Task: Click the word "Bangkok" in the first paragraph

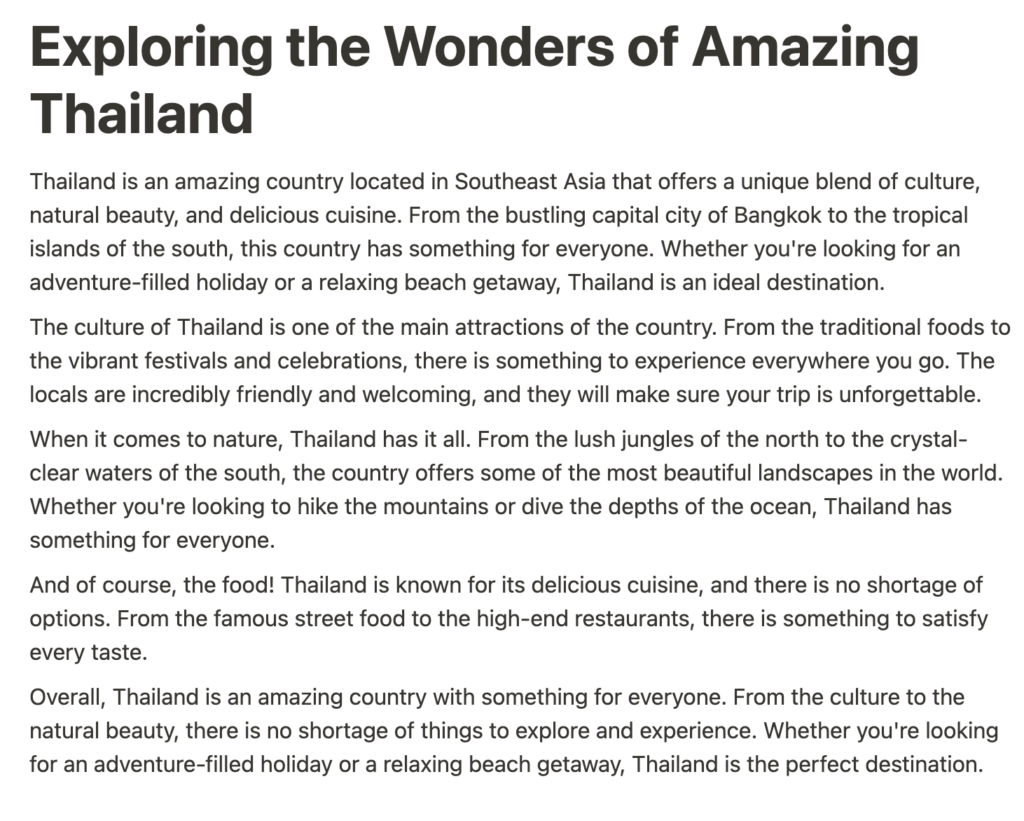Action: click(777, 215)
